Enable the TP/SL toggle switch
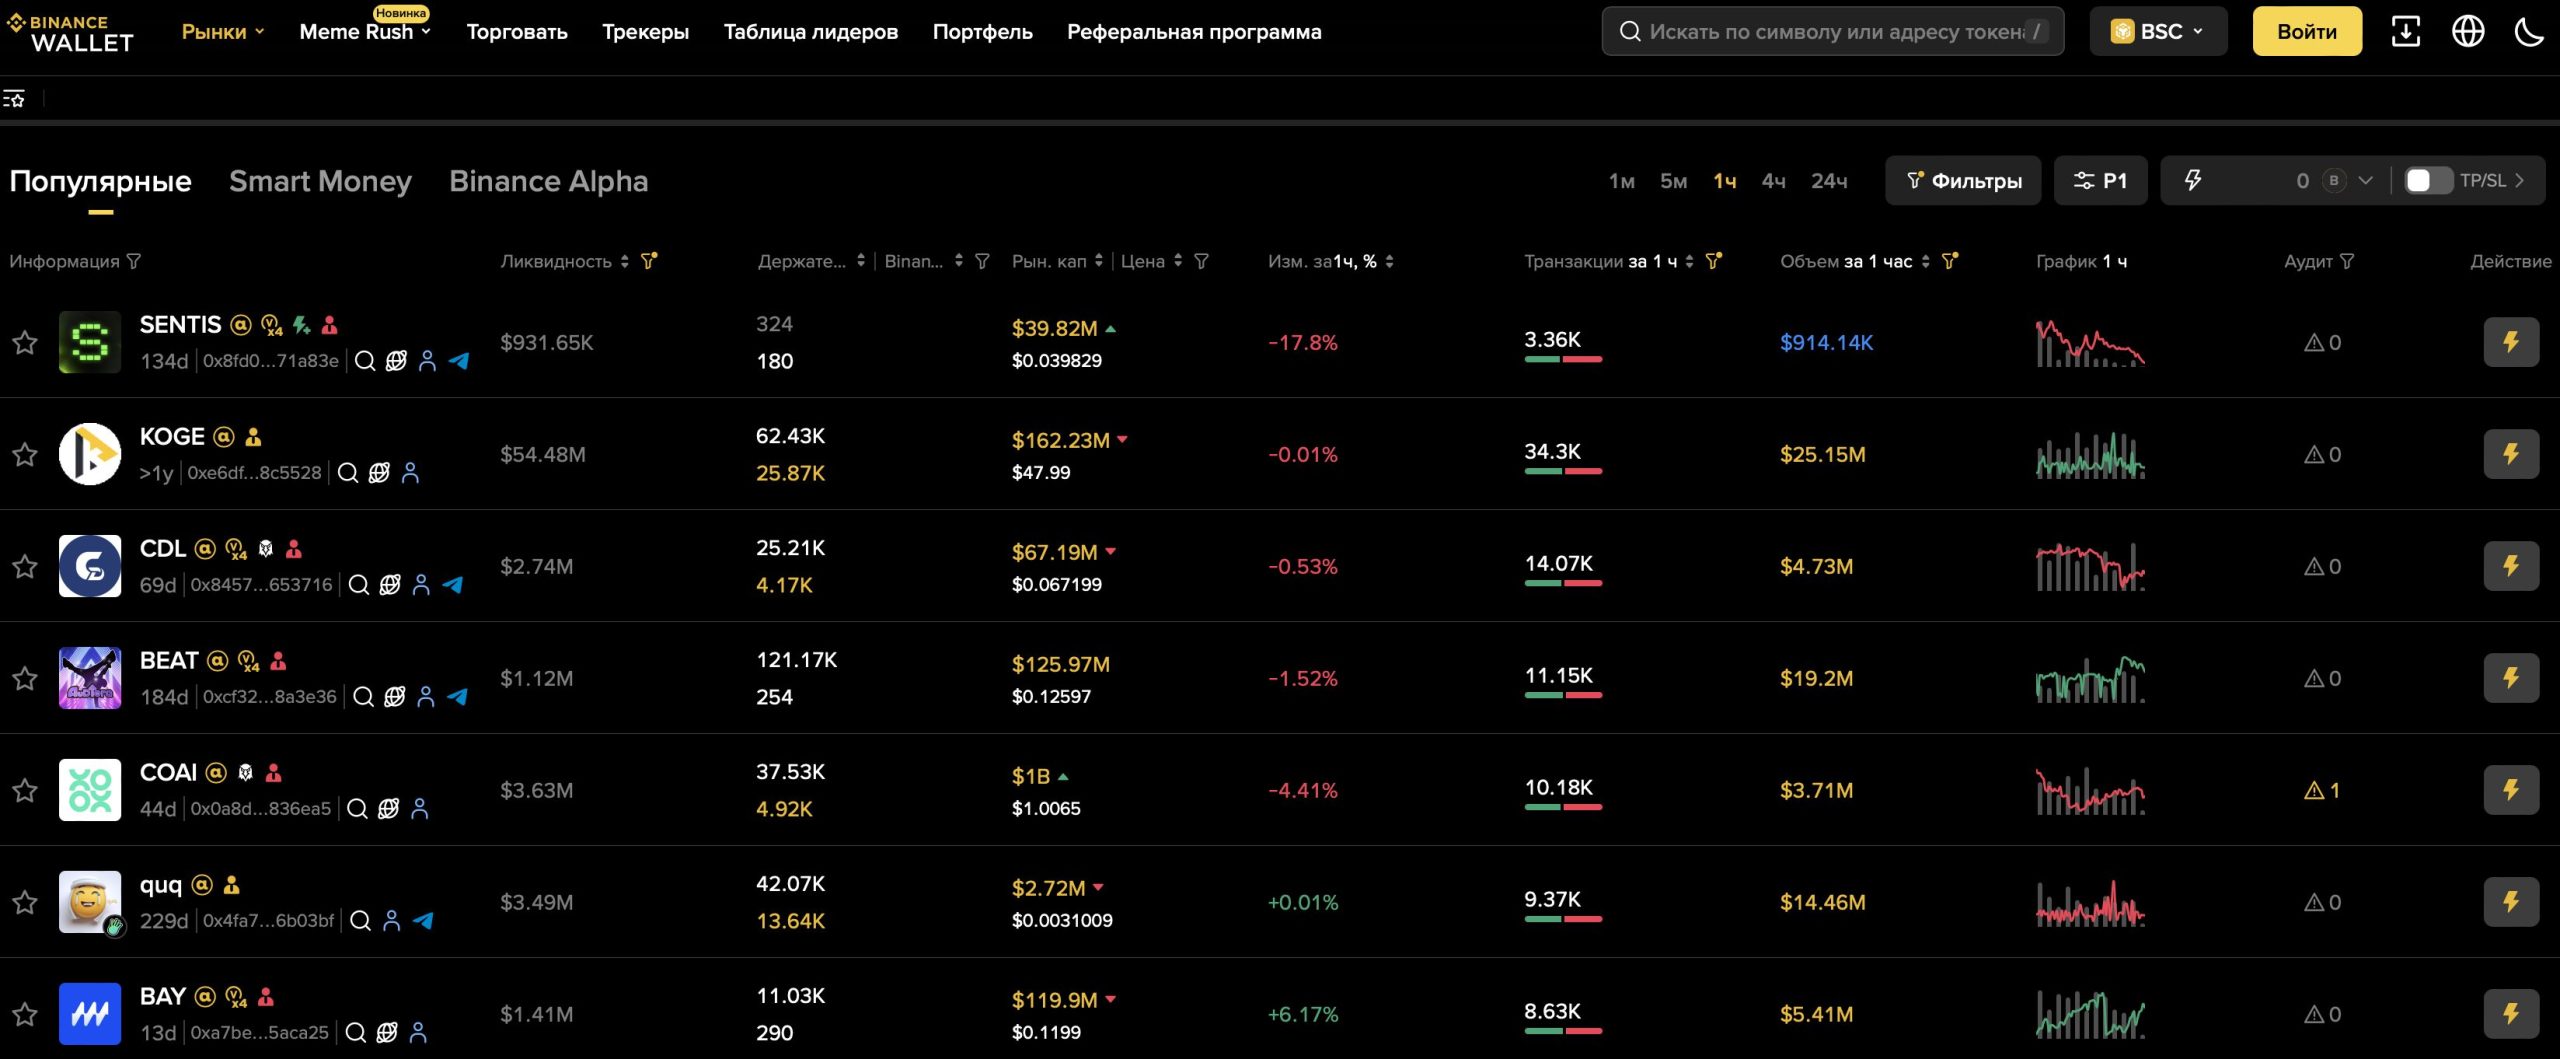2560x1059 pixels. [2427, 181]
